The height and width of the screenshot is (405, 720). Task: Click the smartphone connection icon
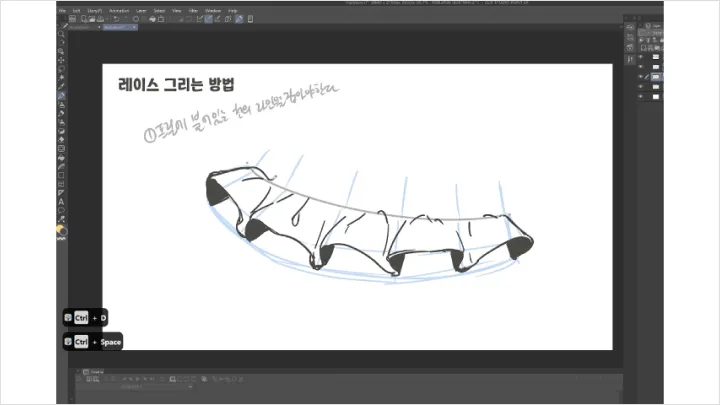(250, 19)
